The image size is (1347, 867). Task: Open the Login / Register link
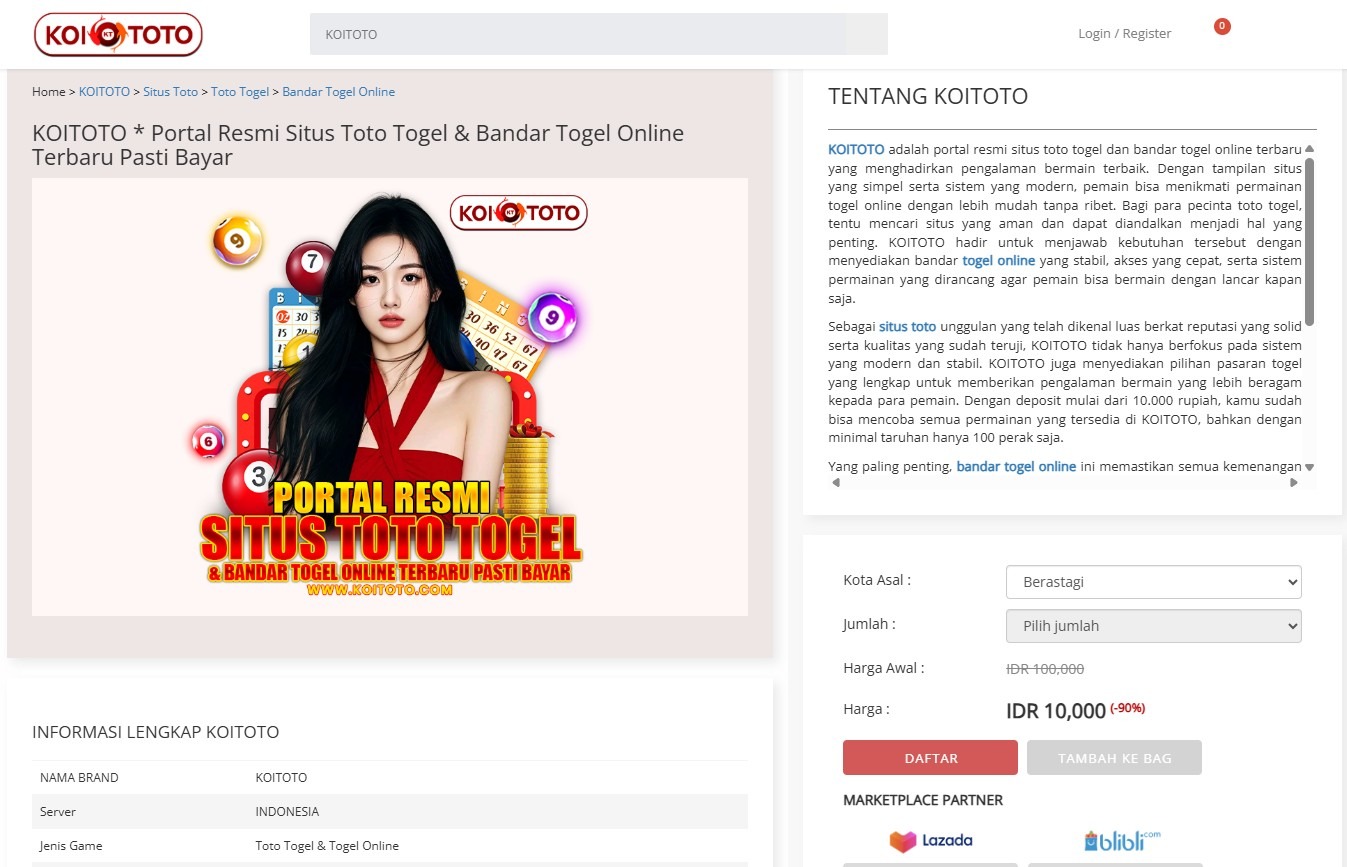1124,32
